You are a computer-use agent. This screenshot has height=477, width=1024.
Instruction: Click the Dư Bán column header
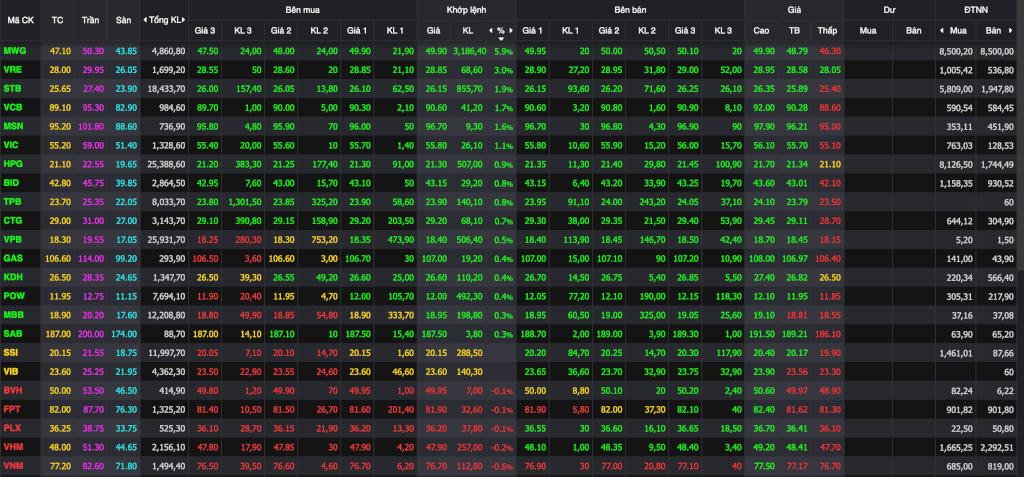coord(913,30)
